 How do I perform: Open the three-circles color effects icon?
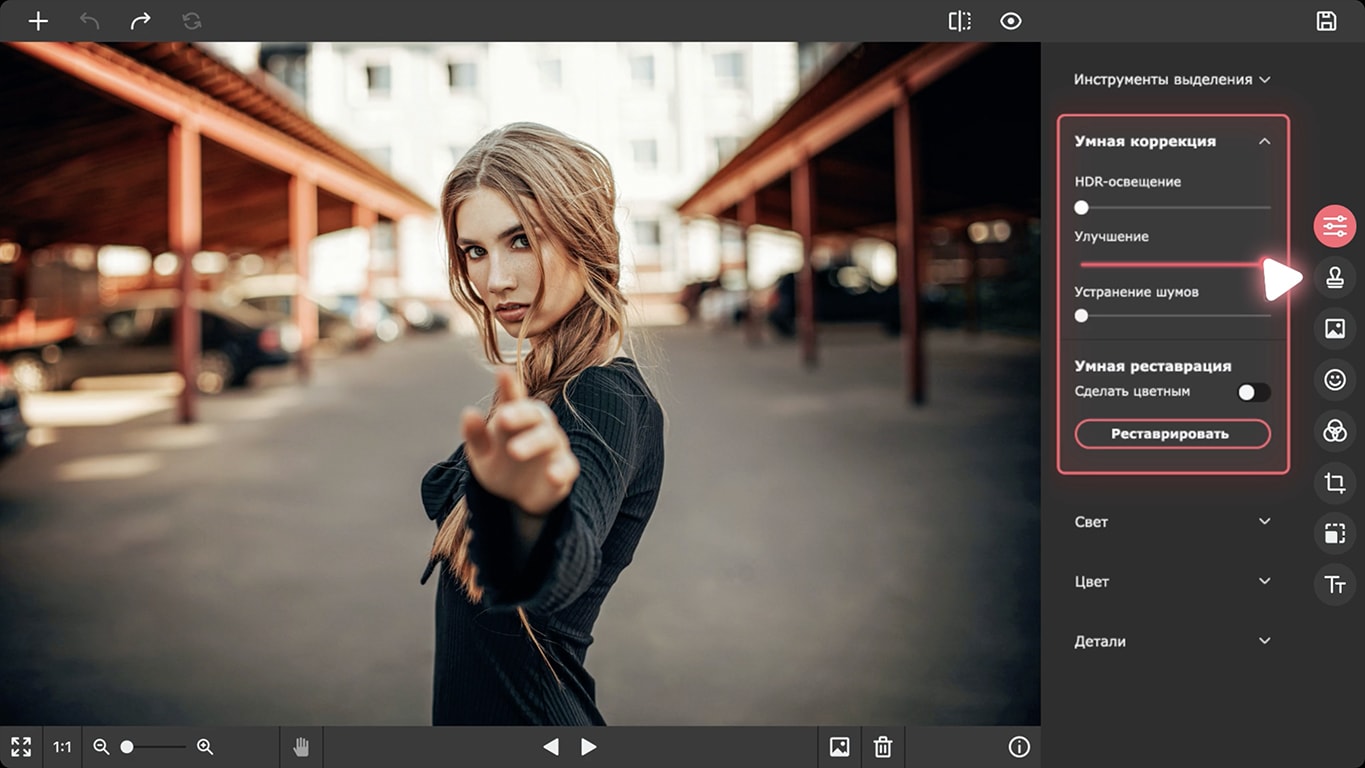(1335, 431)
